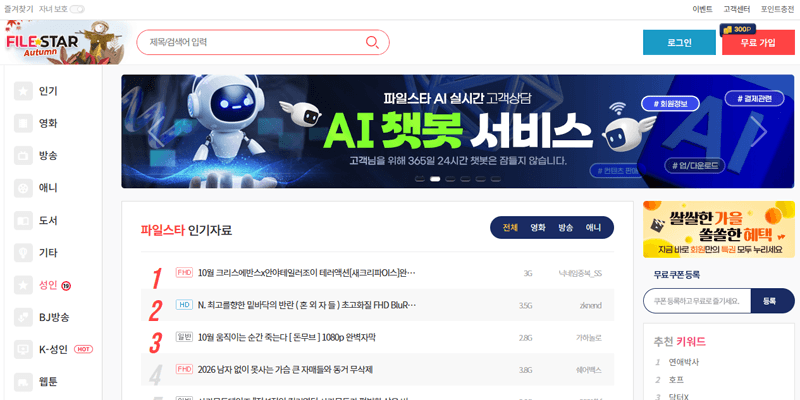
Task: Click the 즐겨찾기 link
Action: coord(19,9)
